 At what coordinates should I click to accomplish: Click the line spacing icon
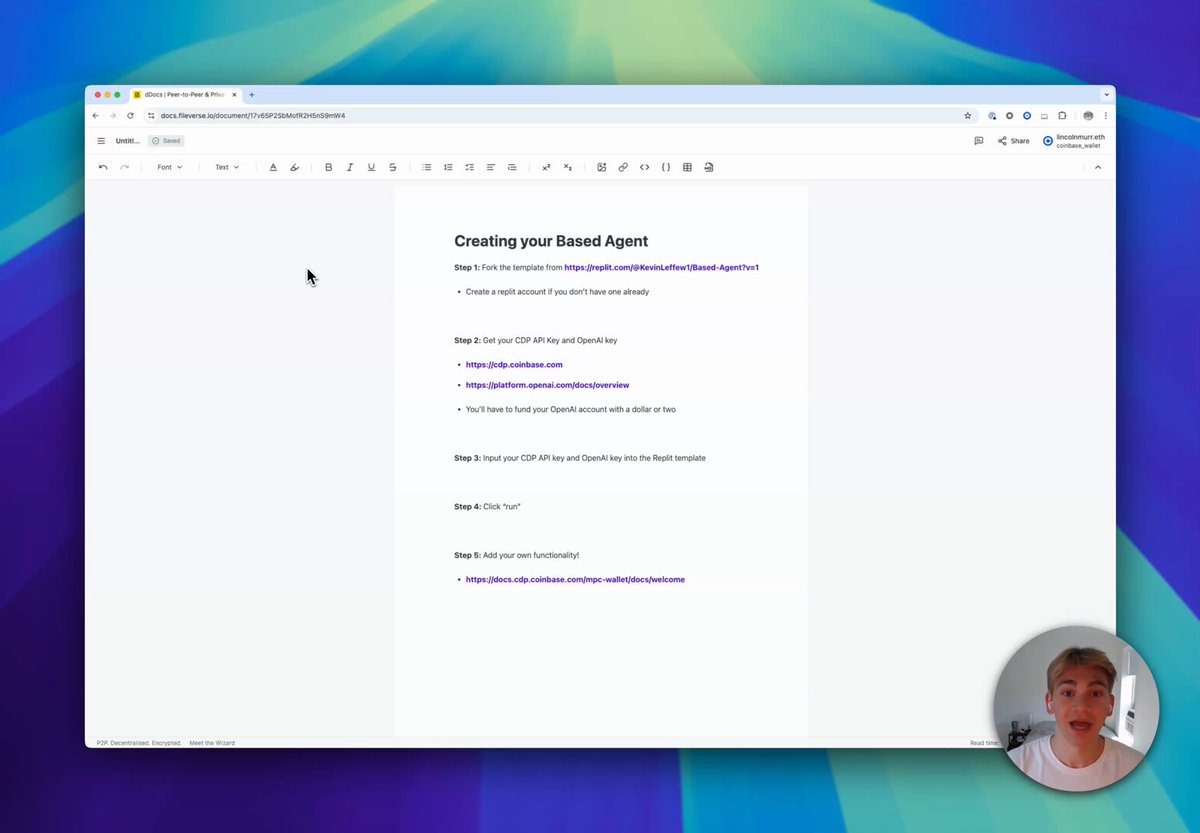tap(512, 167)
